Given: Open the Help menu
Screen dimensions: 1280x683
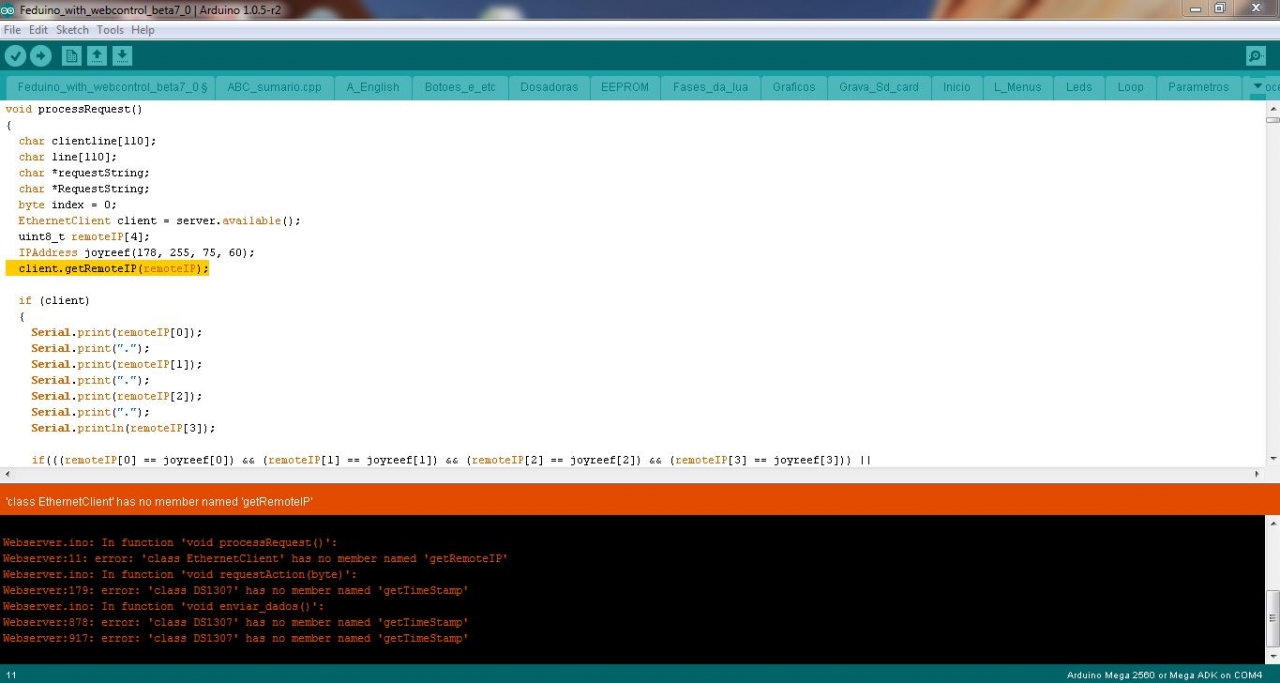Looking at the screenshot, I should (143, 30).
